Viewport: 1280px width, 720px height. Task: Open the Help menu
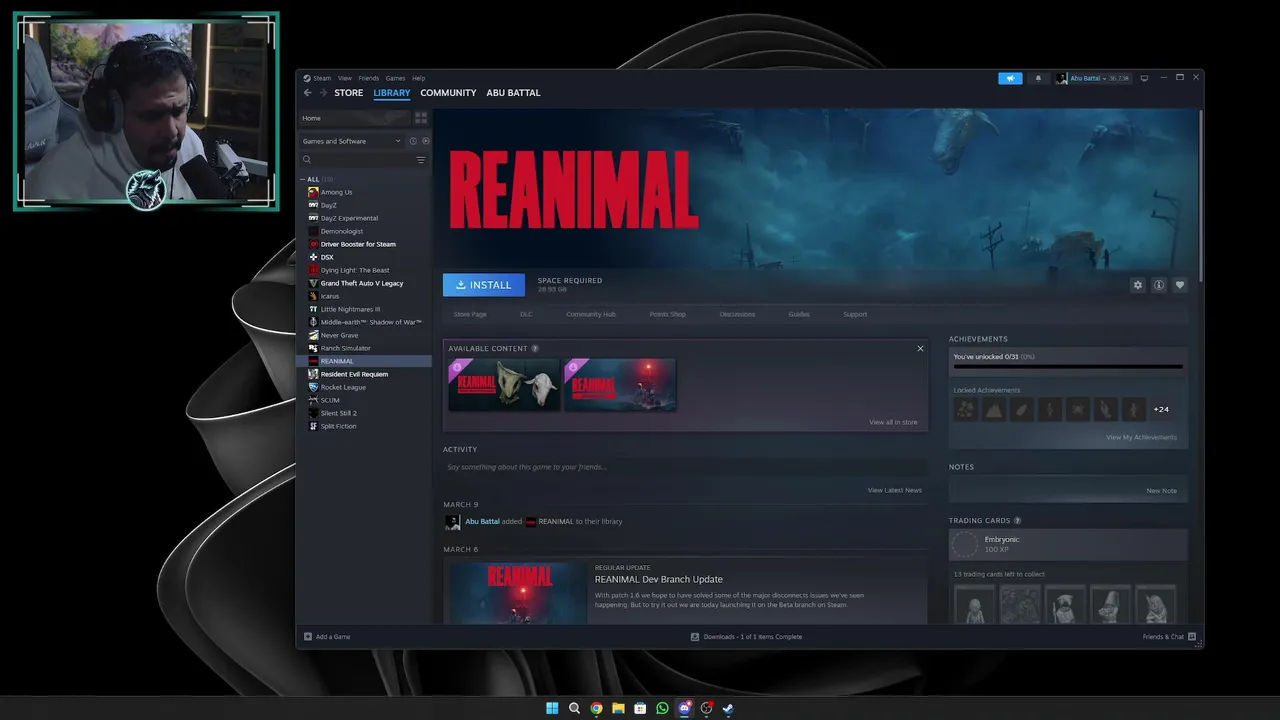418,78
